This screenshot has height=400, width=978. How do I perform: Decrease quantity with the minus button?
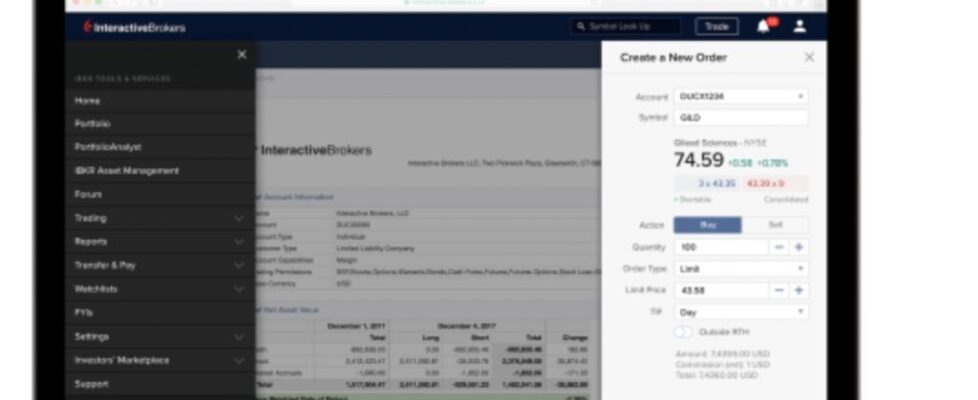click(778, 247)
